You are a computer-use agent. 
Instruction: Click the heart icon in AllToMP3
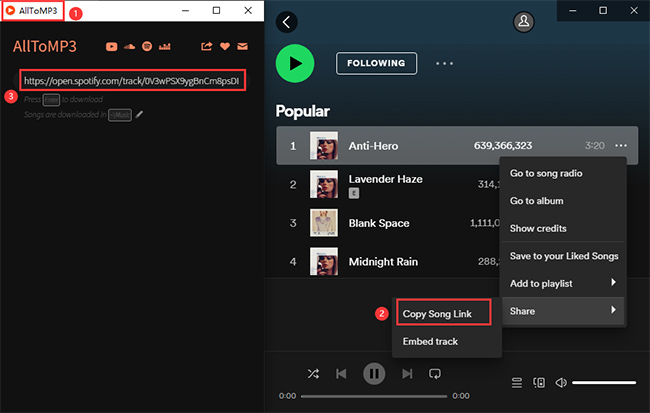(225, 46)
